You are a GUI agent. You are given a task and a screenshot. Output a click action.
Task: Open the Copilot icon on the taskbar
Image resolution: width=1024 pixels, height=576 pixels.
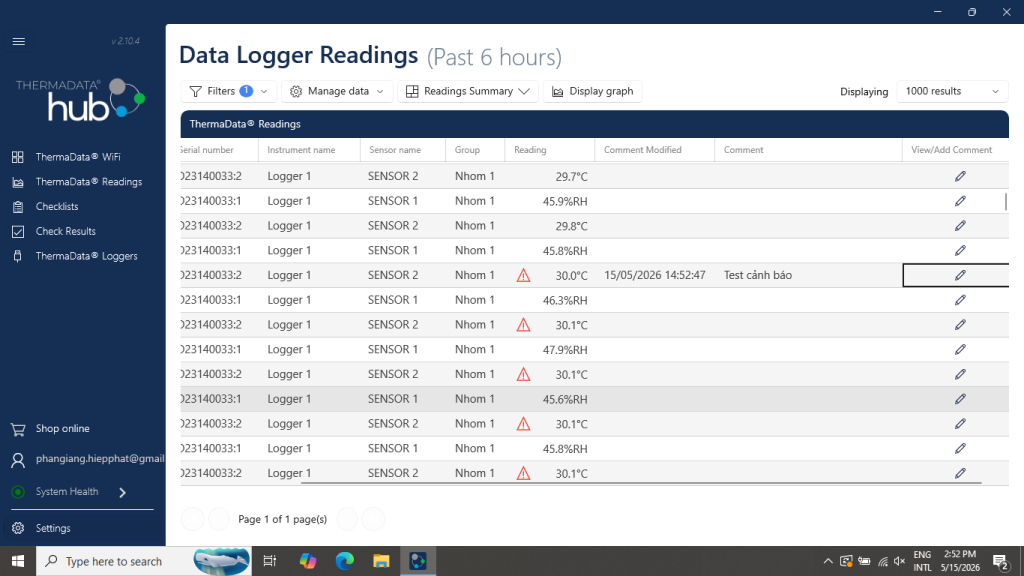point(308,561)
